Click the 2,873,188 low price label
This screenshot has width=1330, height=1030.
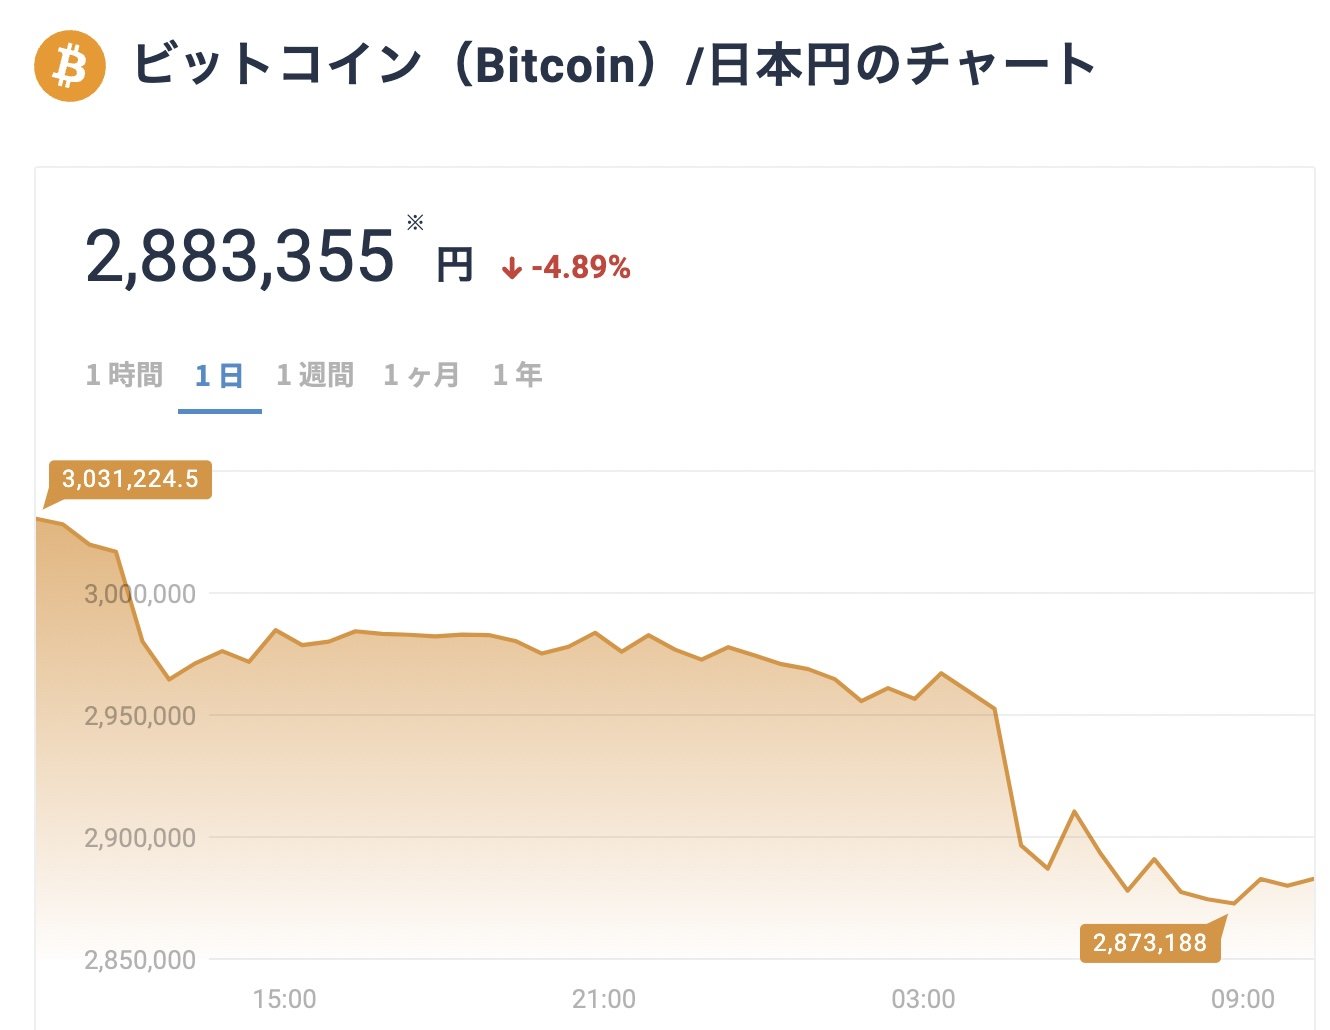(1150, 943)
